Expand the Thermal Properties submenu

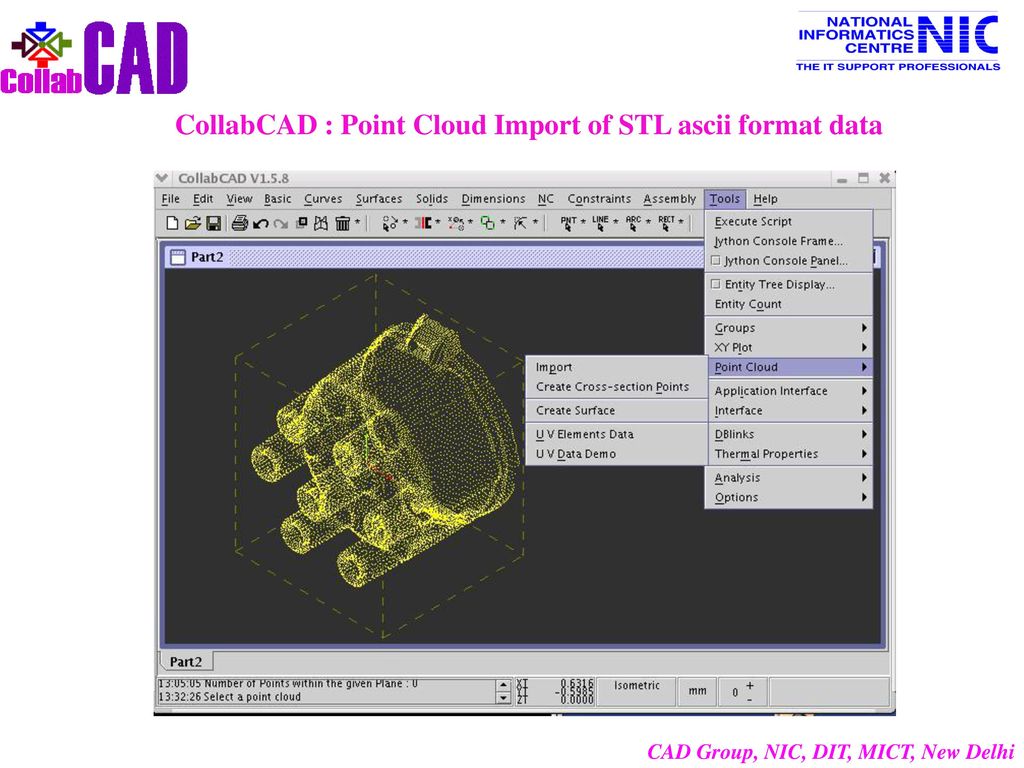pos(789,454)
